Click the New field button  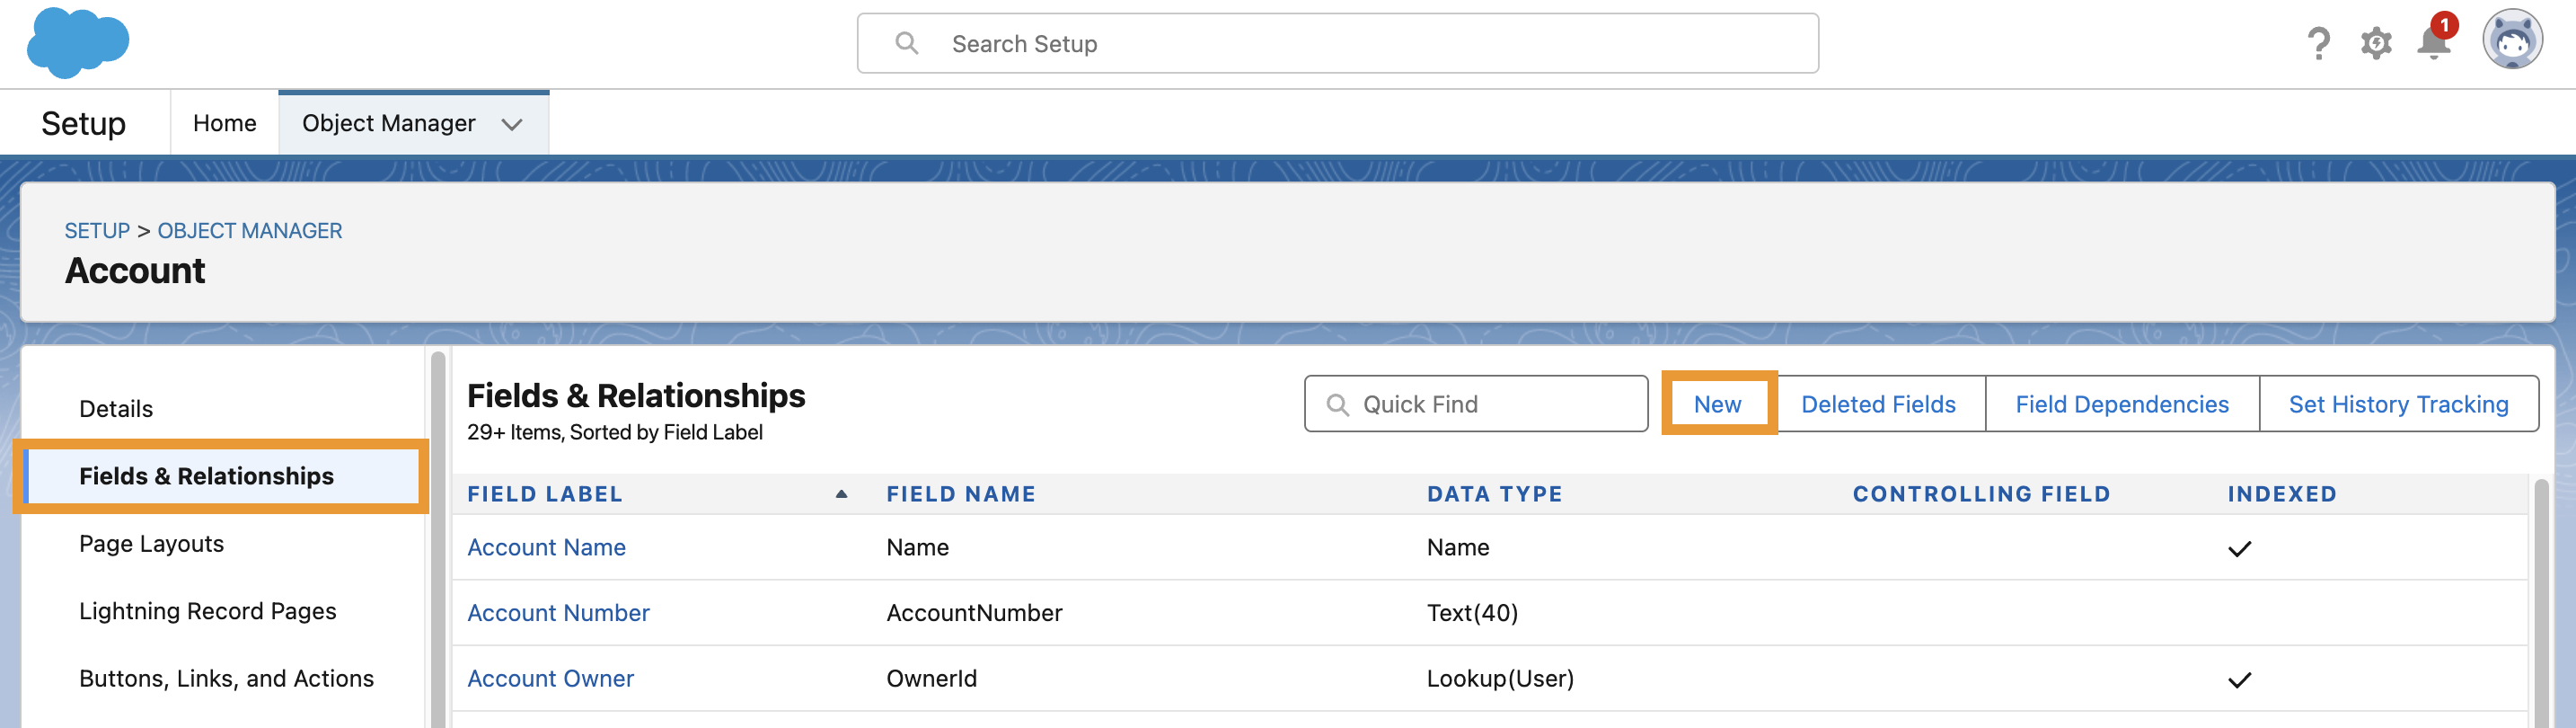pos(1718,404)
